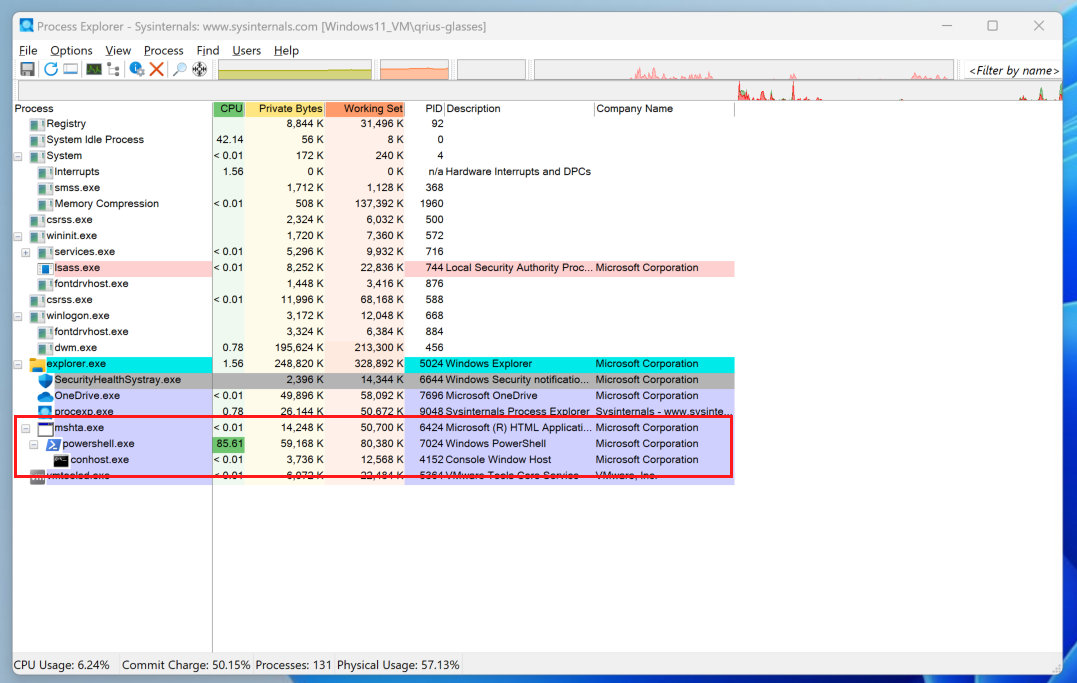Expand the services.exe tree node
The height and width of the screenshot is (683, 1077).
(25, 252)
